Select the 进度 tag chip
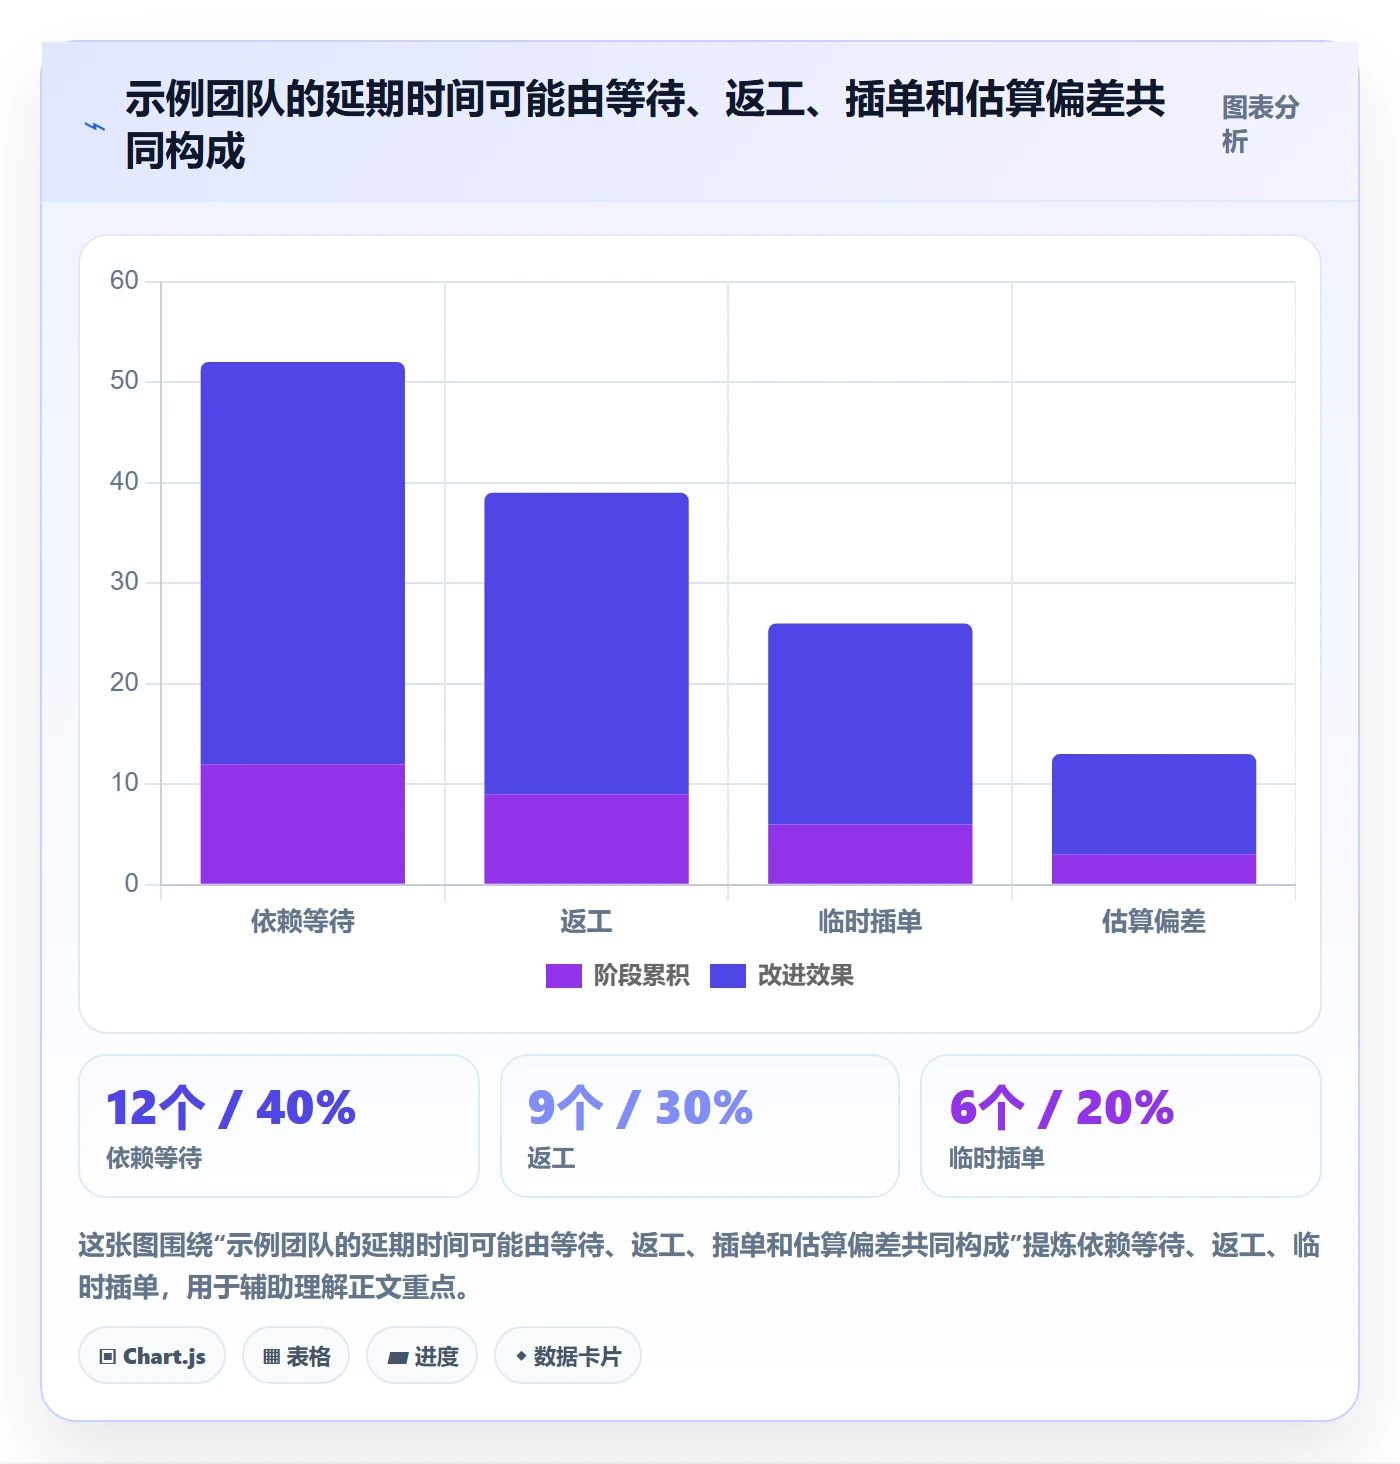Screen dimensions: 1400x1464 tap(422, 1356)
